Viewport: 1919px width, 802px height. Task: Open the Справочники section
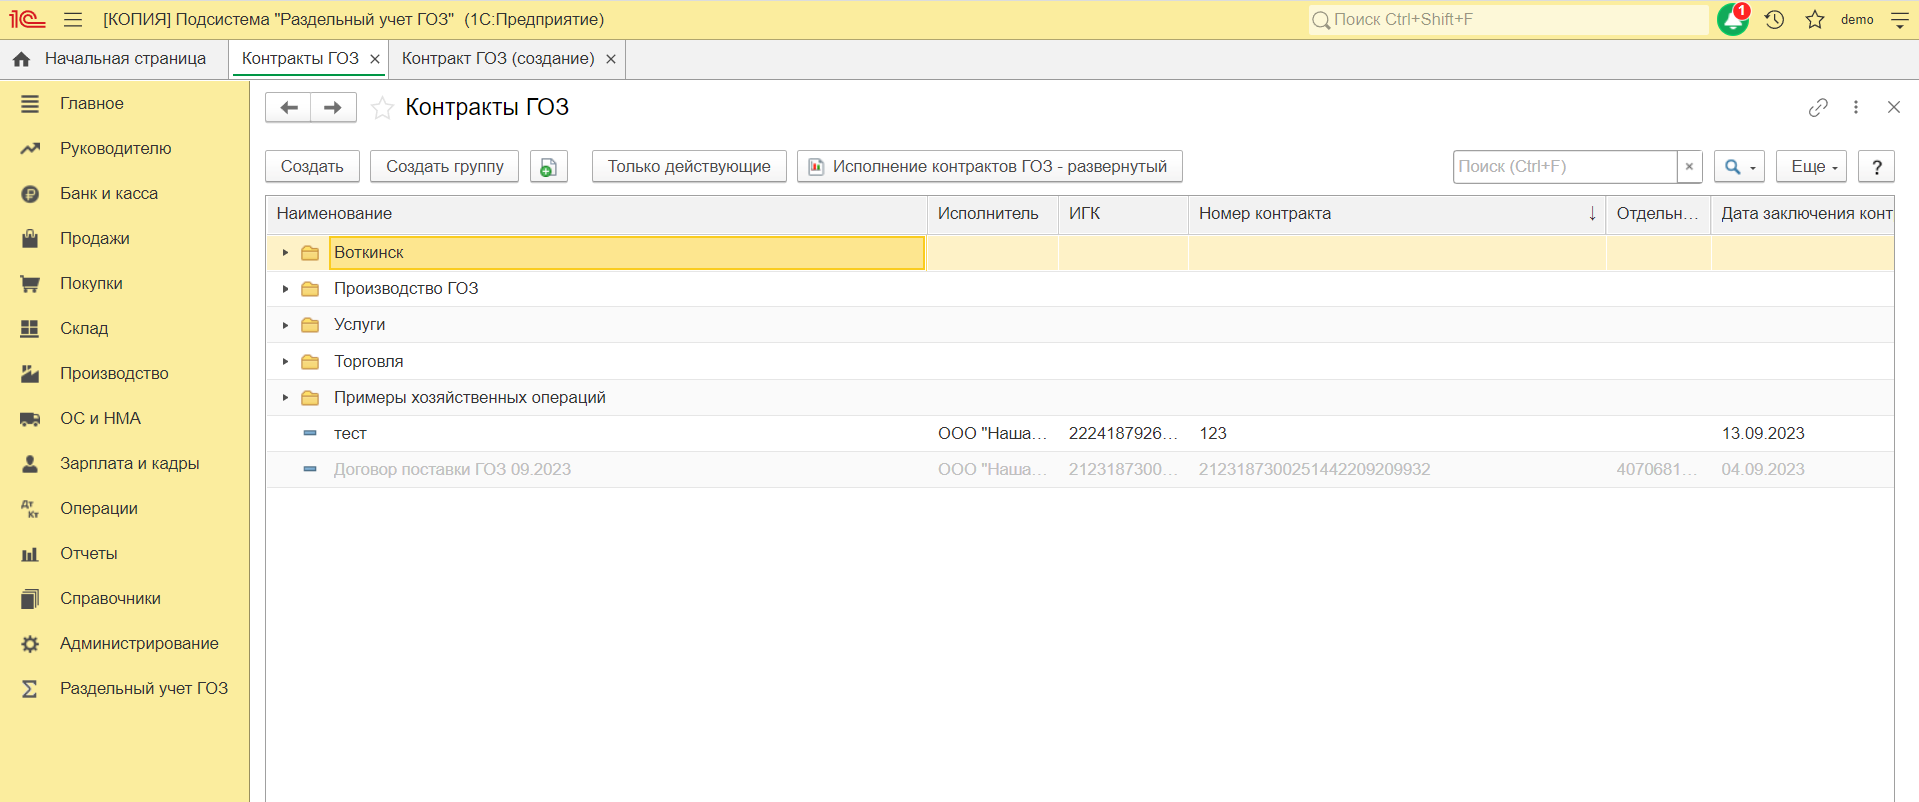click(110, 599)
